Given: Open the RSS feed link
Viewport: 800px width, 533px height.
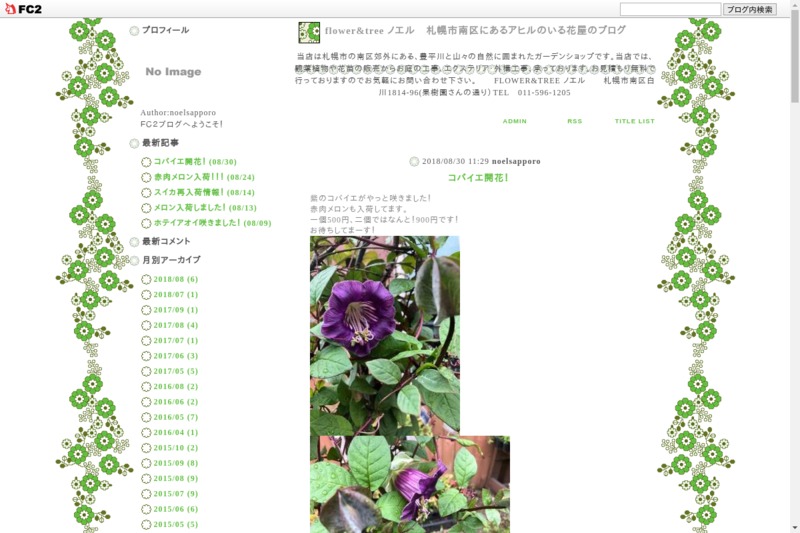Looking at the screenshot, I should (x=574, y=121).
